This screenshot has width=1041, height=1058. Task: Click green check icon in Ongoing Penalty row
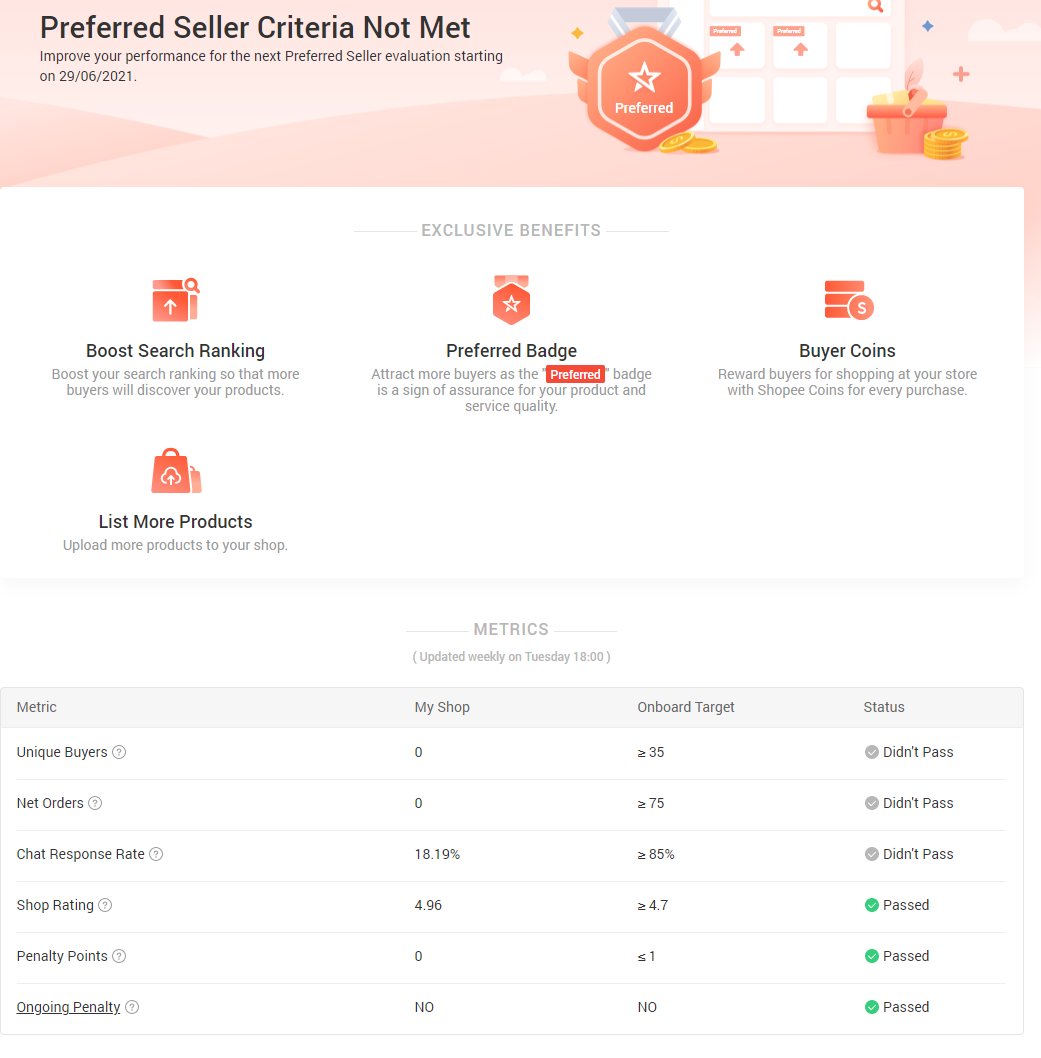[872, 1007]
